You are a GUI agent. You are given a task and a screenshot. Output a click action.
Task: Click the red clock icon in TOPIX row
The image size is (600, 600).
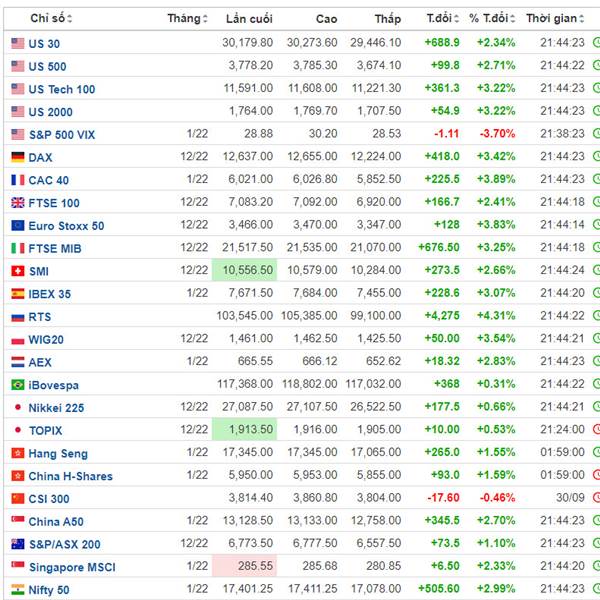click(x=596, y=429)
